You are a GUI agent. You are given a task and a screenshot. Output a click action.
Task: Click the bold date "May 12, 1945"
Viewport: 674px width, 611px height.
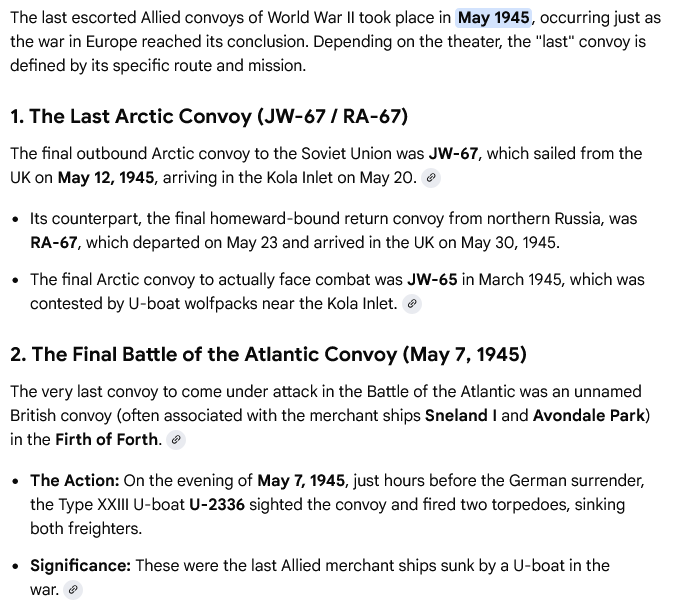105,178
